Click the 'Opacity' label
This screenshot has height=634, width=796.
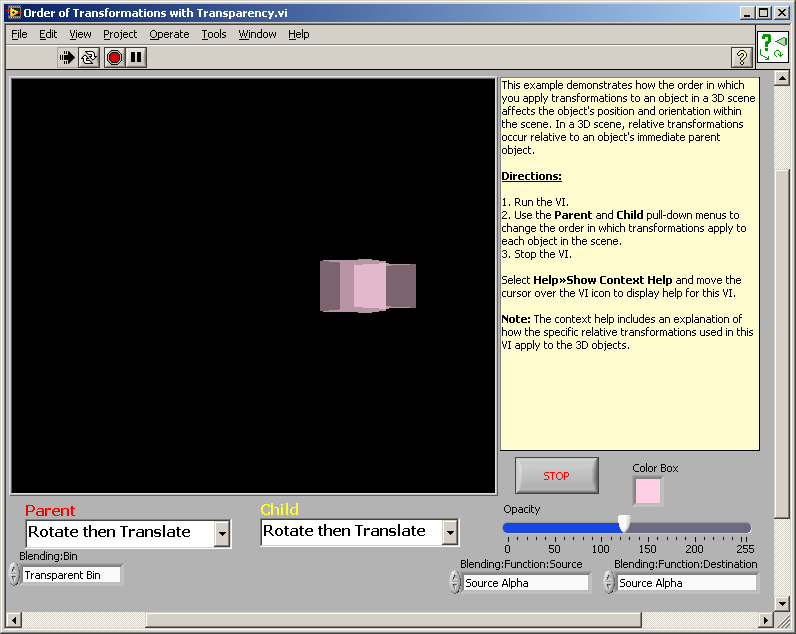[x=521, y=509]
